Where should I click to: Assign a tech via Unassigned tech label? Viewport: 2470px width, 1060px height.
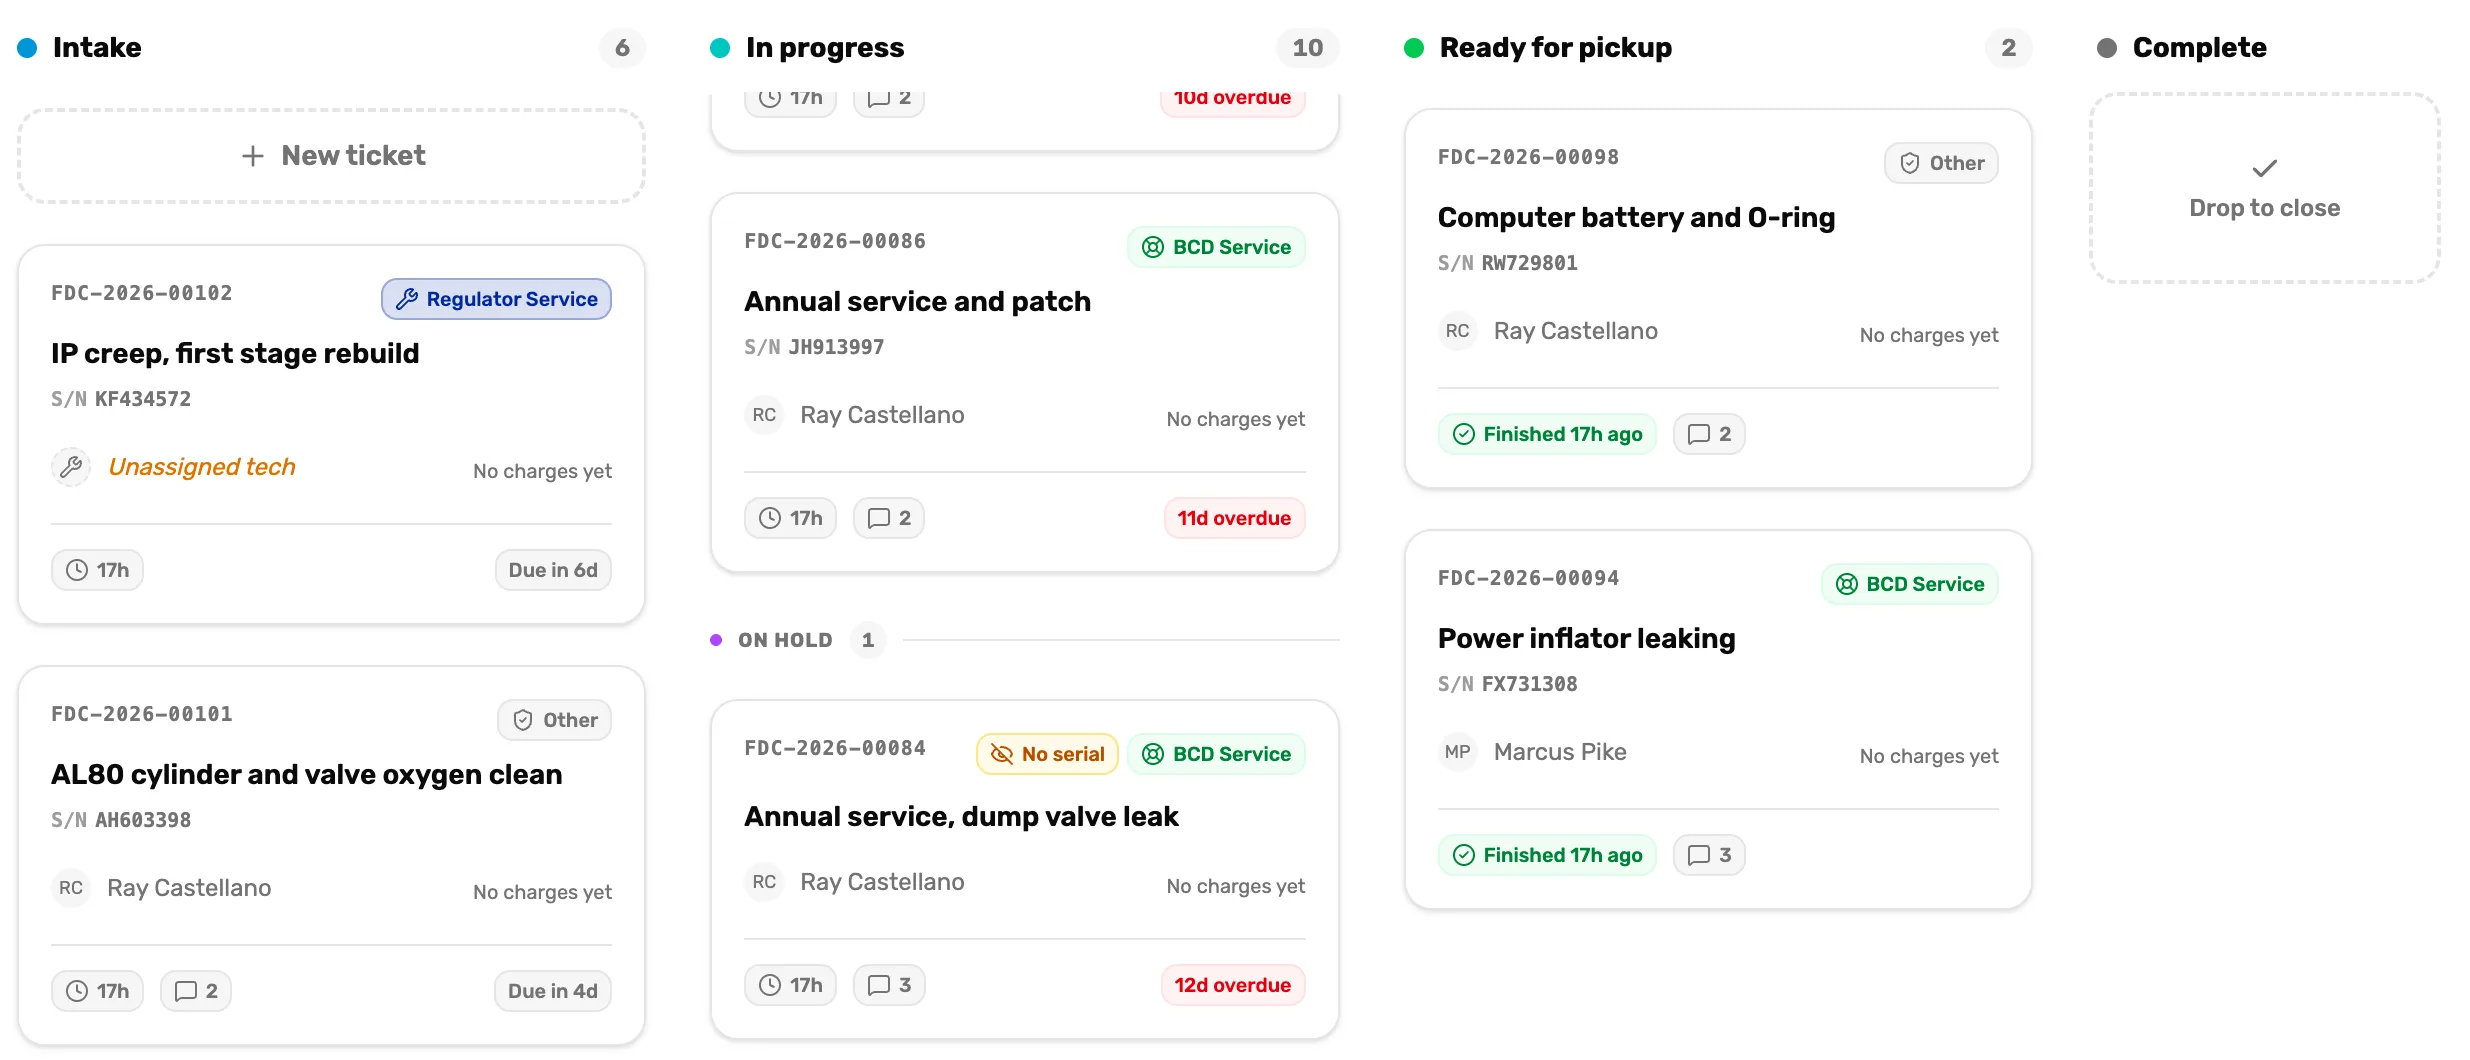pos(202,467)
